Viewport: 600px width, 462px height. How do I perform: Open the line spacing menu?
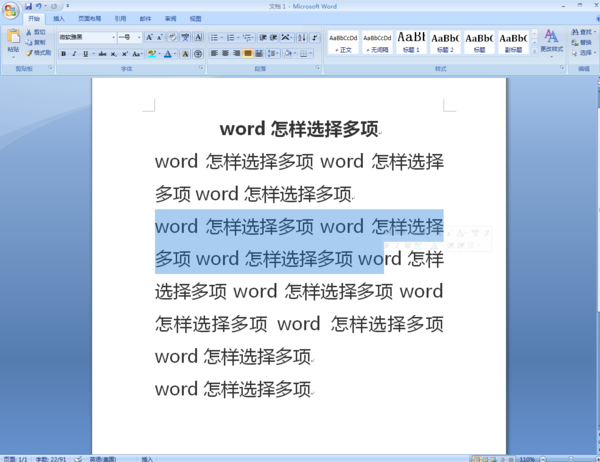coord(273,53)
